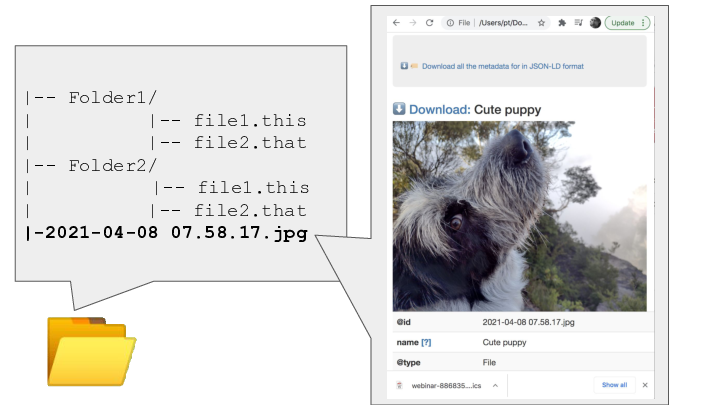Expand the webinar .ics download options chevron
The width and height of the screenshot is (720, 405).
(x=495, y=385)
